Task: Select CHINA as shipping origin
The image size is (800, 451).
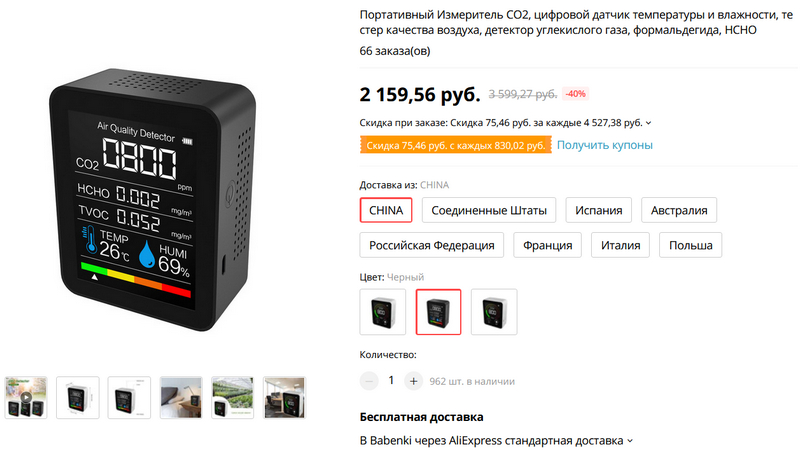Action: [x=386, y=210]
